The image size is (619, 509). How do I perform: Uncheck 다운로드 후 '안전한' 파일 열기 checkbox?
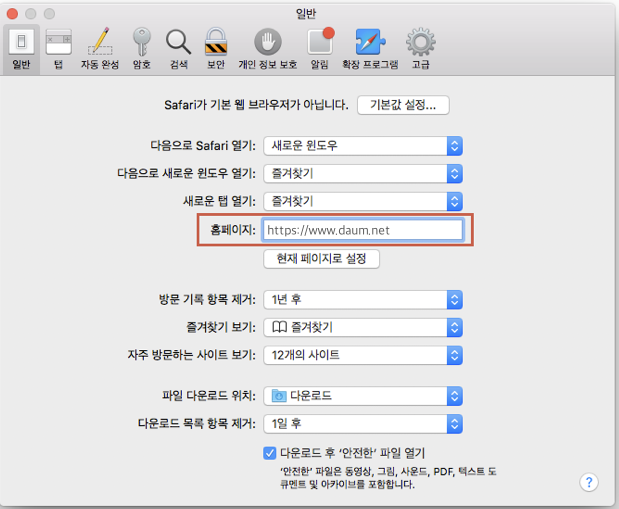click(270, 453)
